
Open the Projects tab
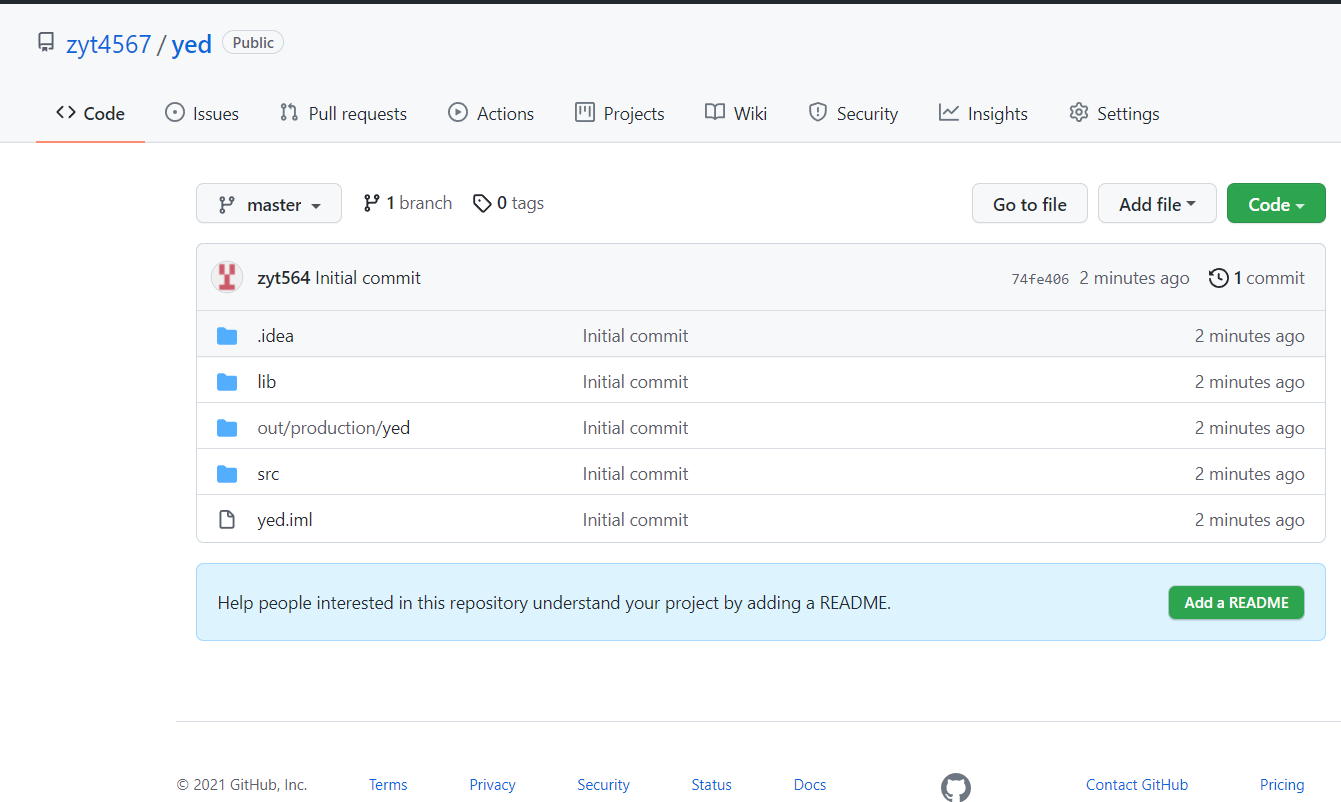coord(620,113)
